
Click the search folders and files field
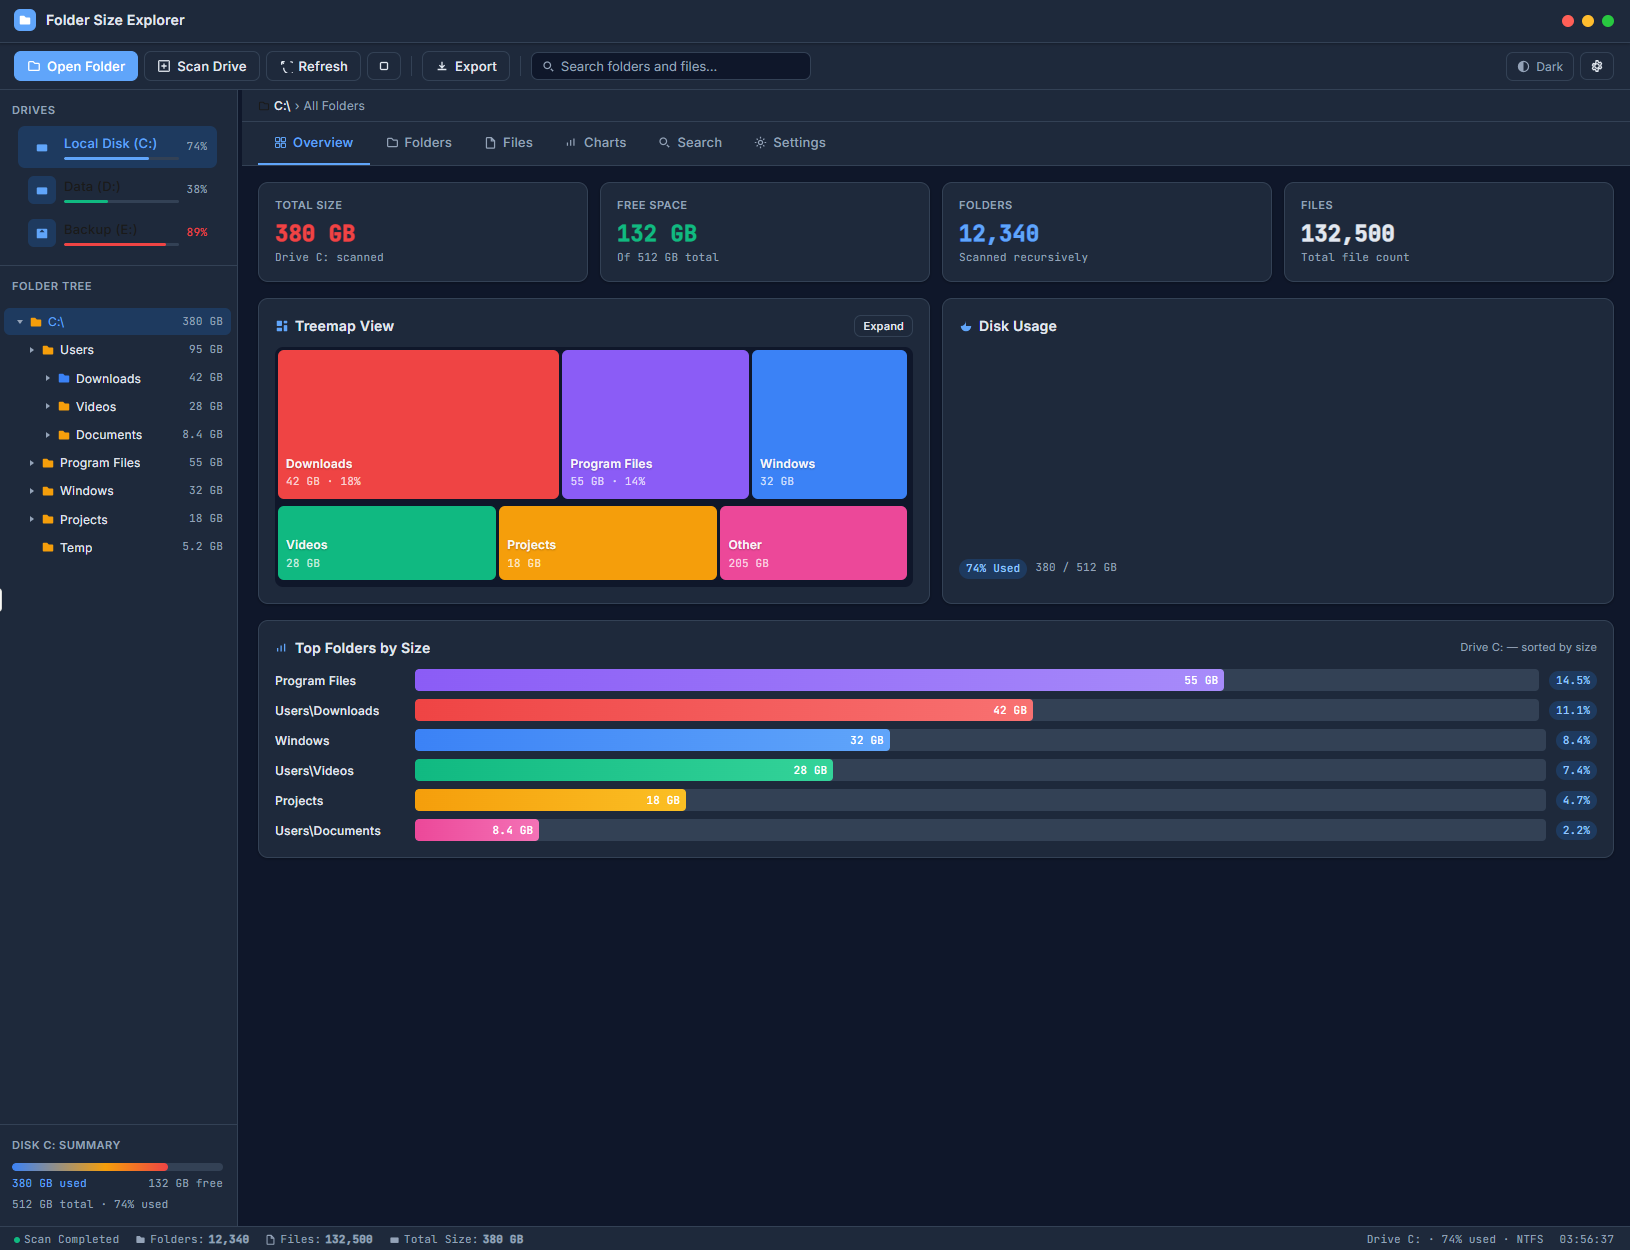670,66
